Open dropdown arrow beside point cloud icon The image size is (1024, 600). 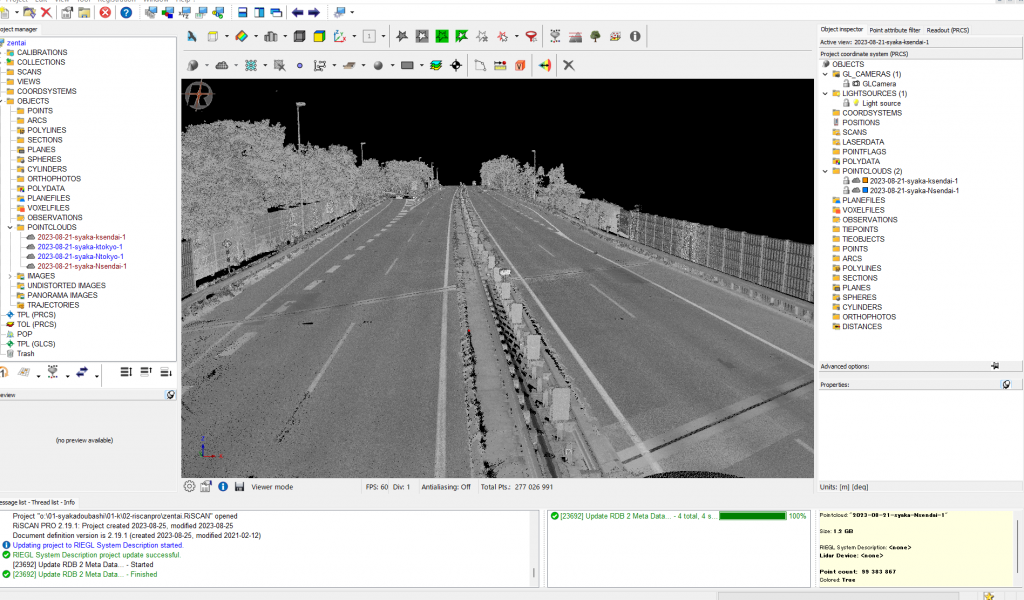coord(236,65)
